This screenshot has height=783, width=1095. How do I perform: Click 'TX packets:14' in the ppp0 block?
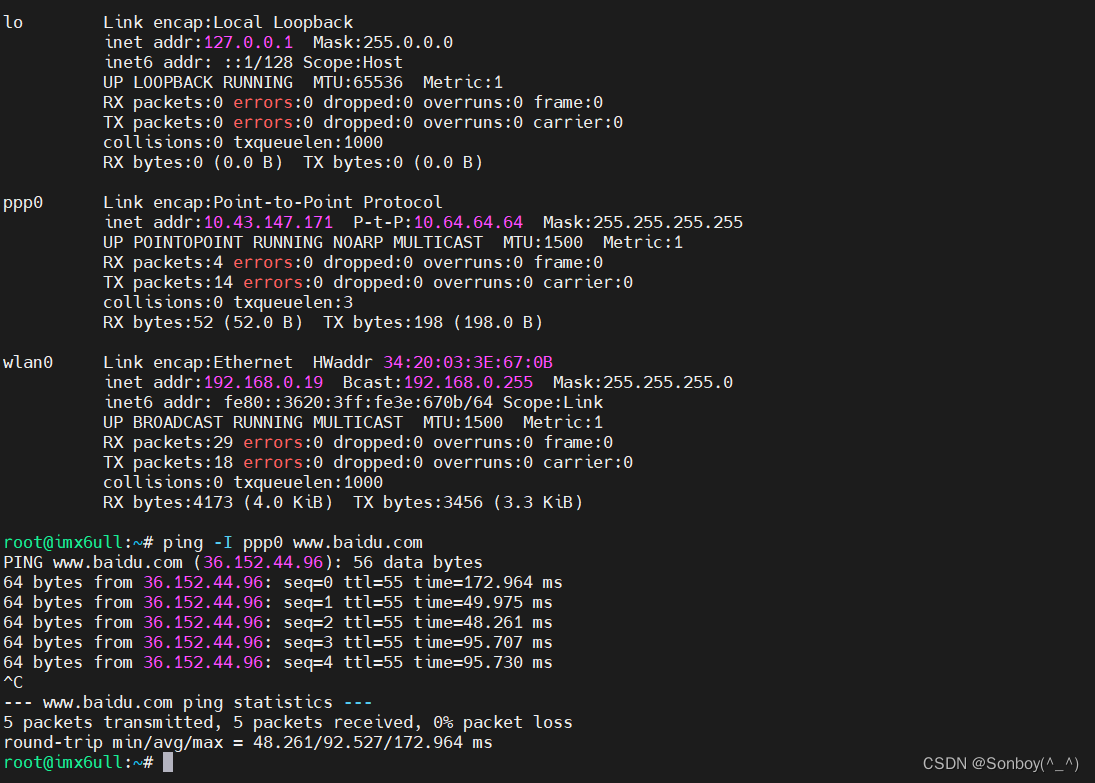pyautogui.click(x=168, y=283)
